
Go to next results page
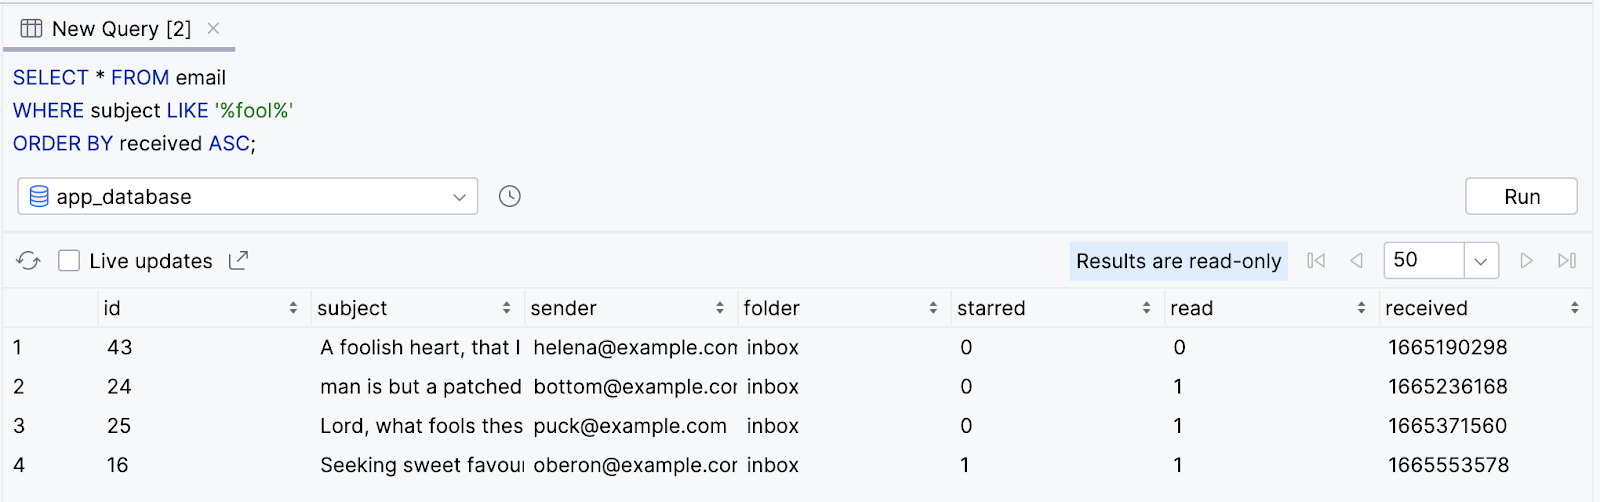[1526, 261]
